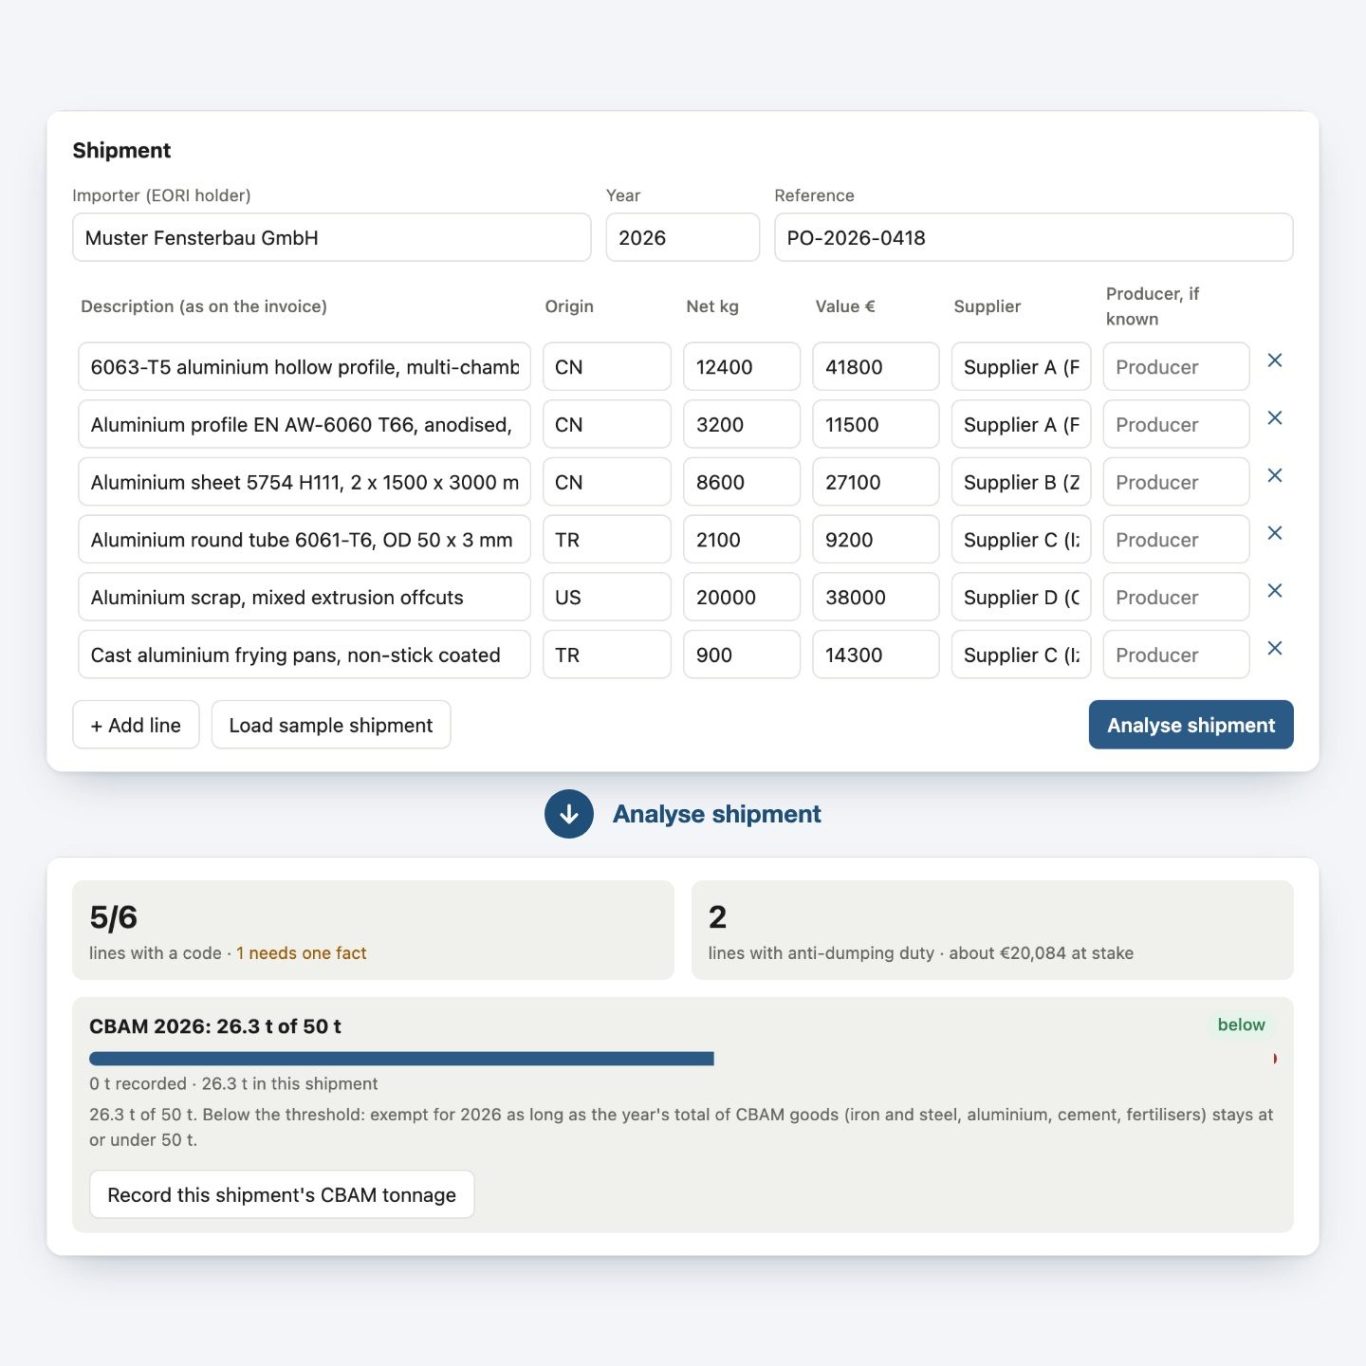
Task: Select the Year field showing 2026
Action: 683,238
